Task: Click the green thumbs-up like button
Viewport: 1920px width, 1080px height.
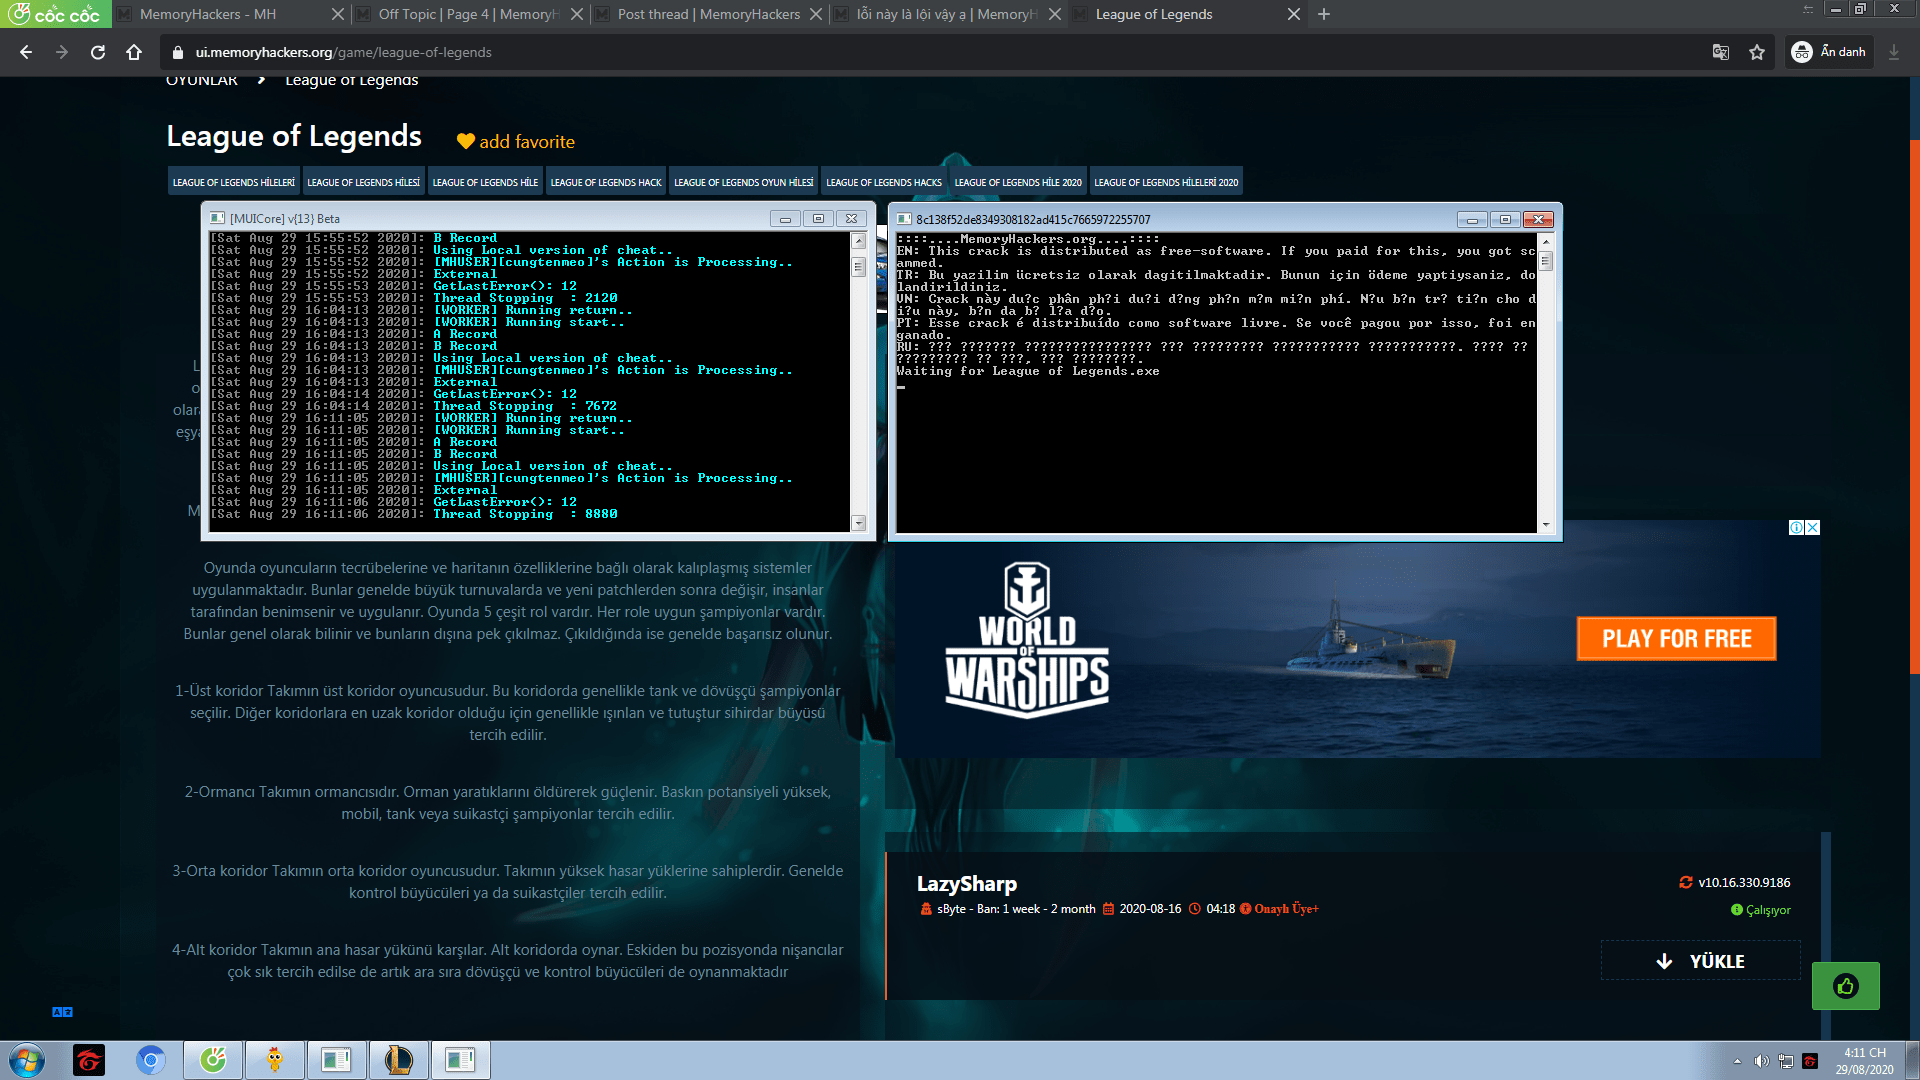Action: point(1846,986)
